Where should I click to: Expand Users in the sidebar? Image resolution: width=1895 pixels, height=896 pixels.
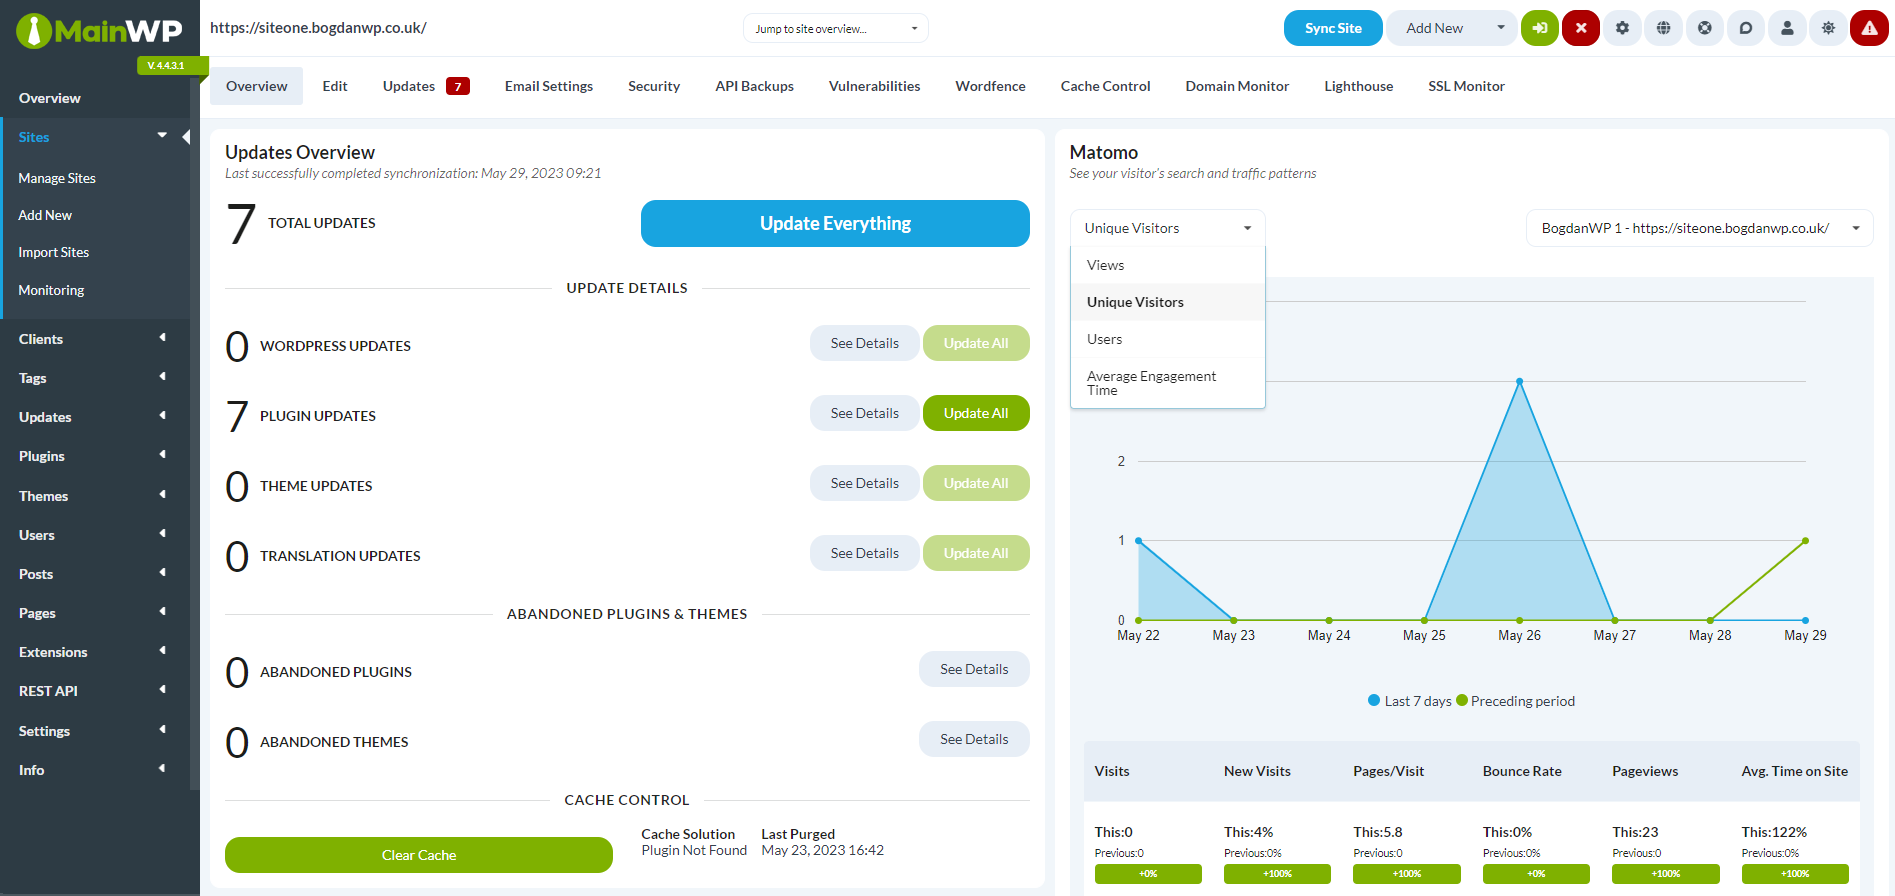pyautogui.click(x=162, y=534)
